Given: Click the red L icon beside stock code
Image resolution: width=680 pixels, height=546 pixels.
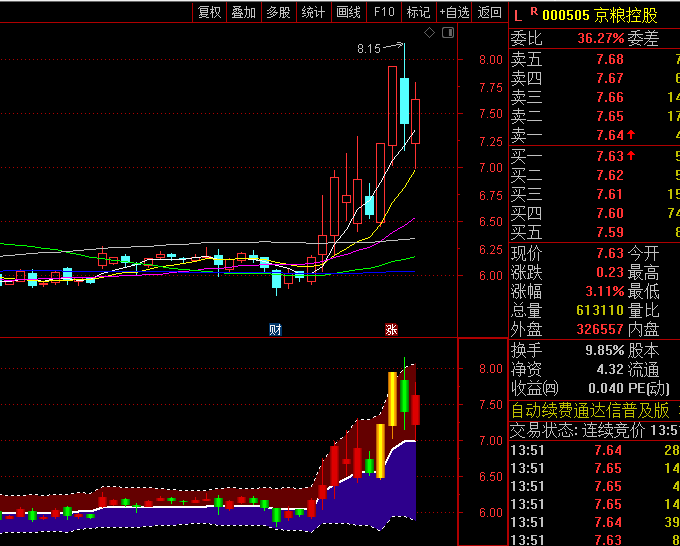Looking at the screenshot, I should coord(517,14).
